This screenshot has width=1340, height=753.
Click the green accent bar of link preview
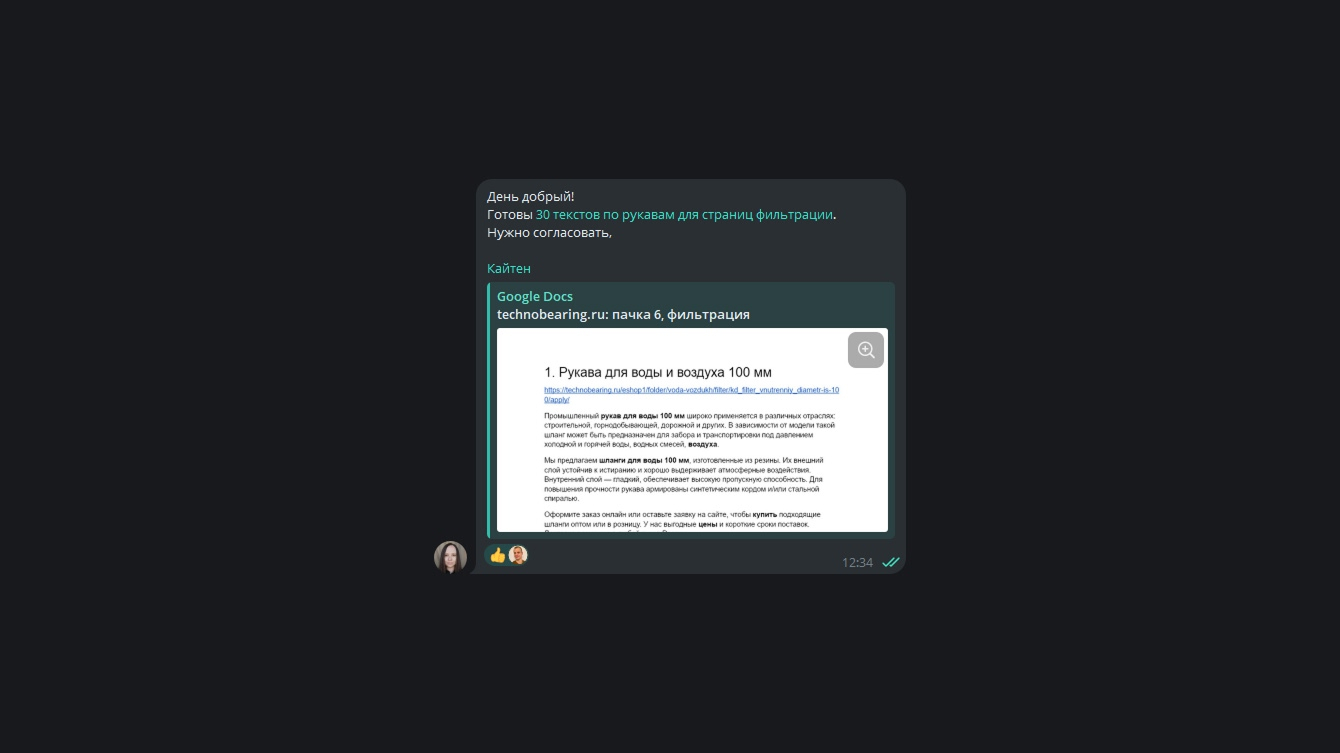tap(489, 410)
